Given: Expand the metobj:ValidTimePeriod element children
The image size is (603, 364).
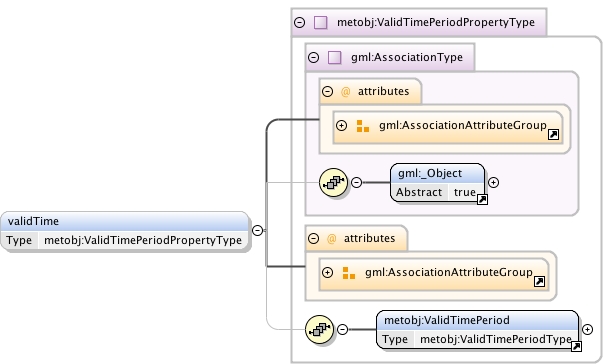Looking at the screenshot, I should 587,329.
